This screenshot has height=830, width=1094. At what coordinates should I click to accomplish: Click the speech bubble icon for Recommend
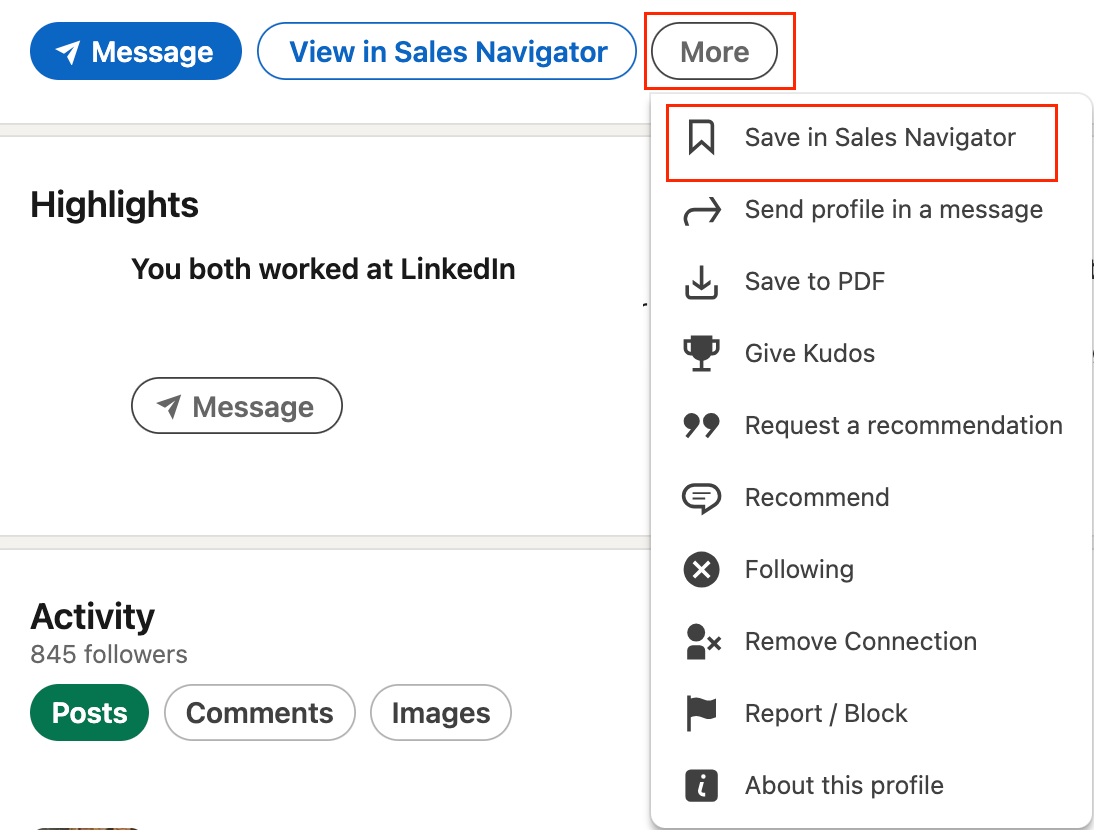701,498
